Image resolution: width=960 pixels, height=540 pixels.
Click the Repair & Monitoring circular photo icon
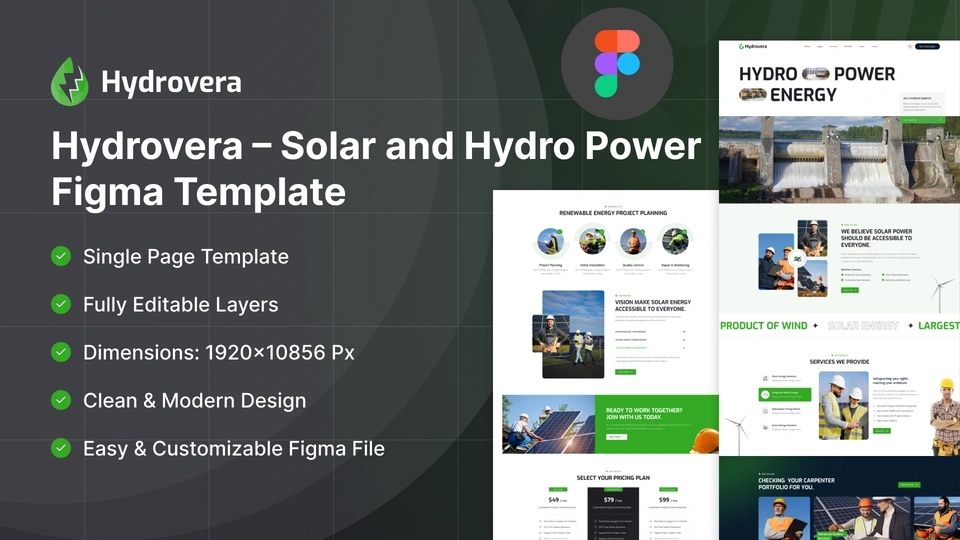coord(675,242)
